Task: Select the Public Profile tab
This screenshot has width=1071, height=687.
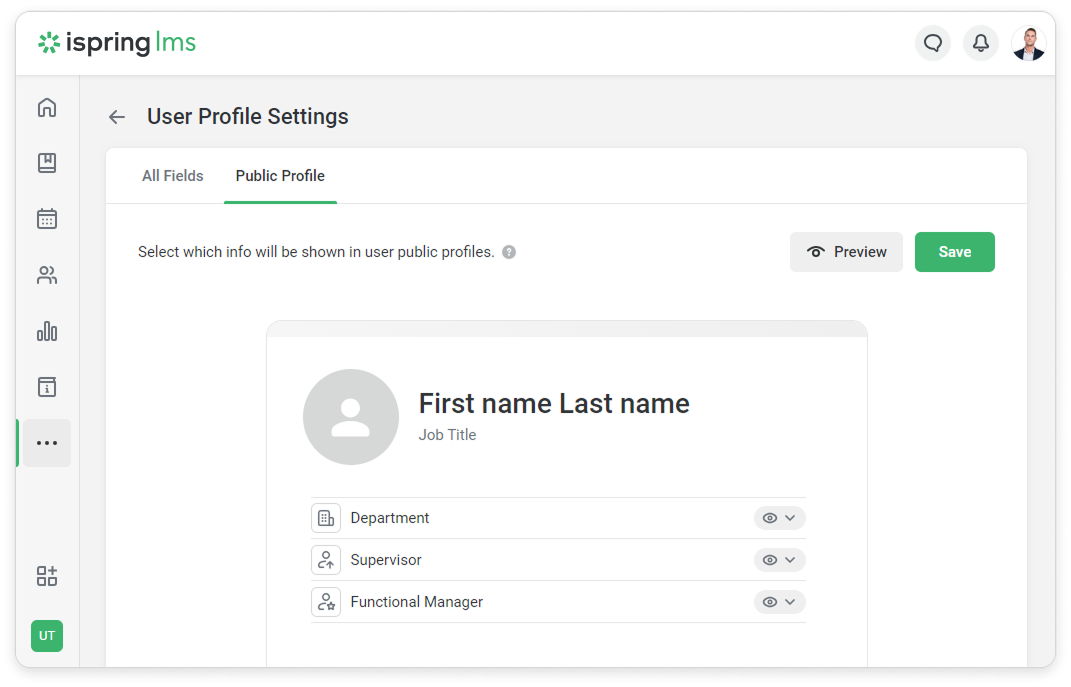Action: pyautogui.click(x=280, y=176)
